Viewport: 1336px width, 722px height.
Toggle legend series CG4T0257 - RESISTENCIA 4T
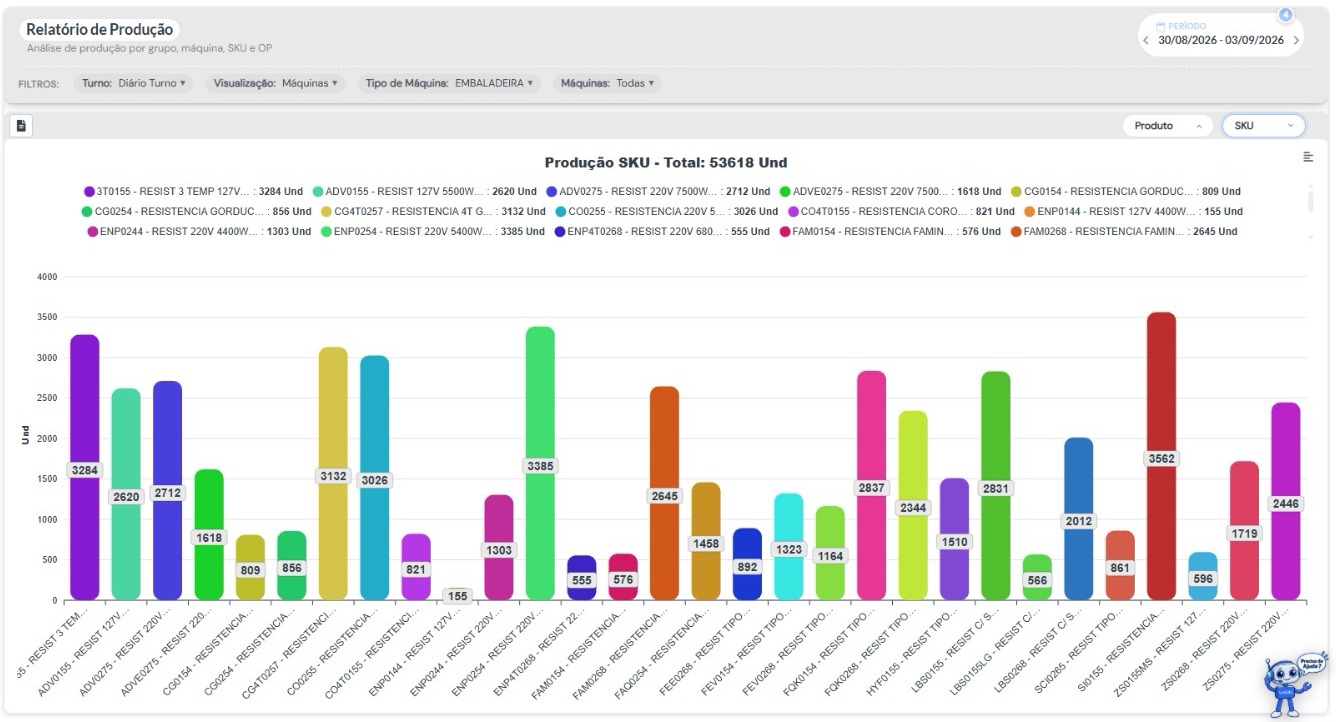pyautogui.click(x=433, y=211)
